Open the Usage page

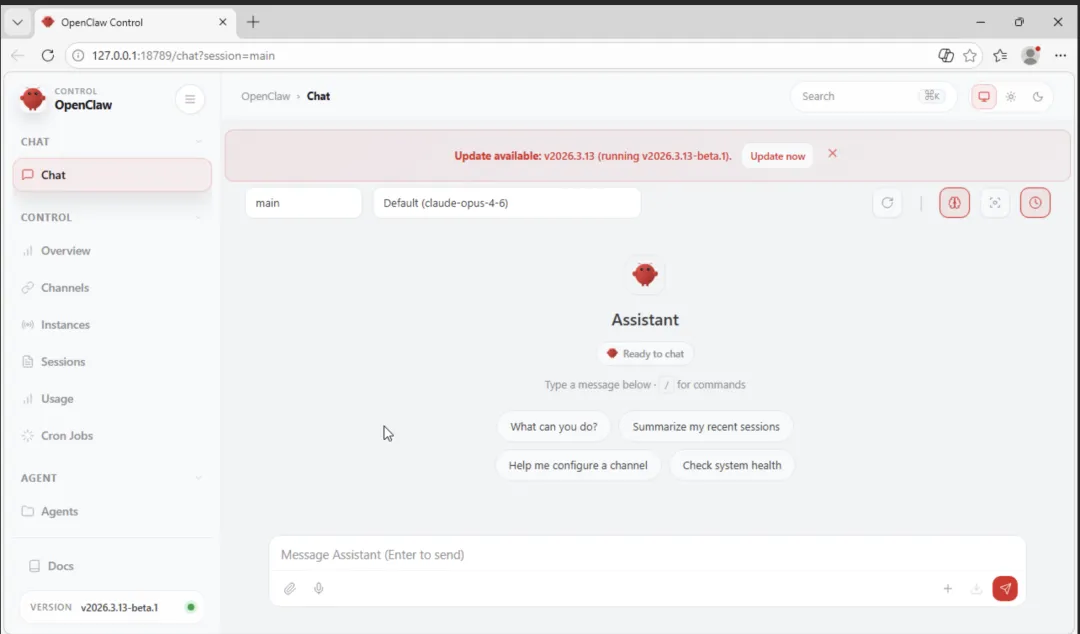click(x=112, y=399)
